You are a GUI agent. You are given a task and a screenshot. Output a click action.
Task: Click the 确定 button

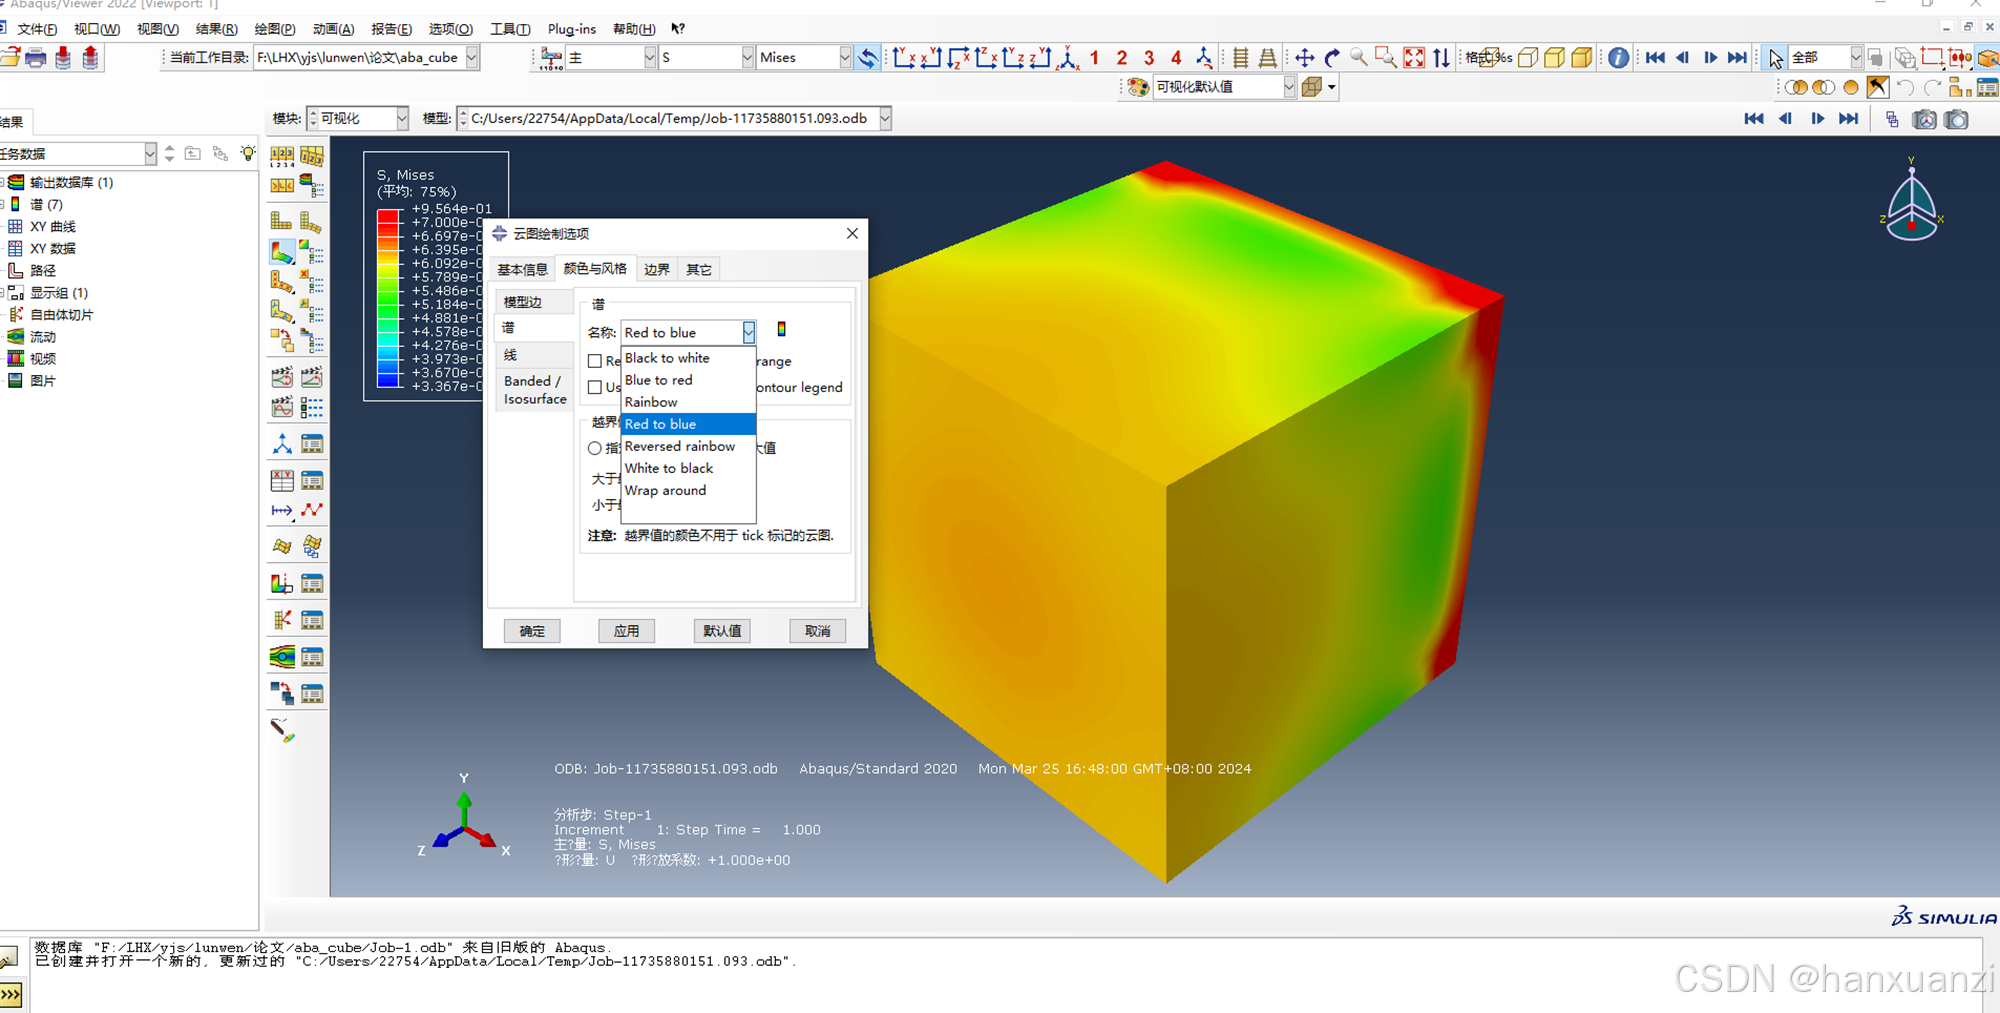click(532, 631)
